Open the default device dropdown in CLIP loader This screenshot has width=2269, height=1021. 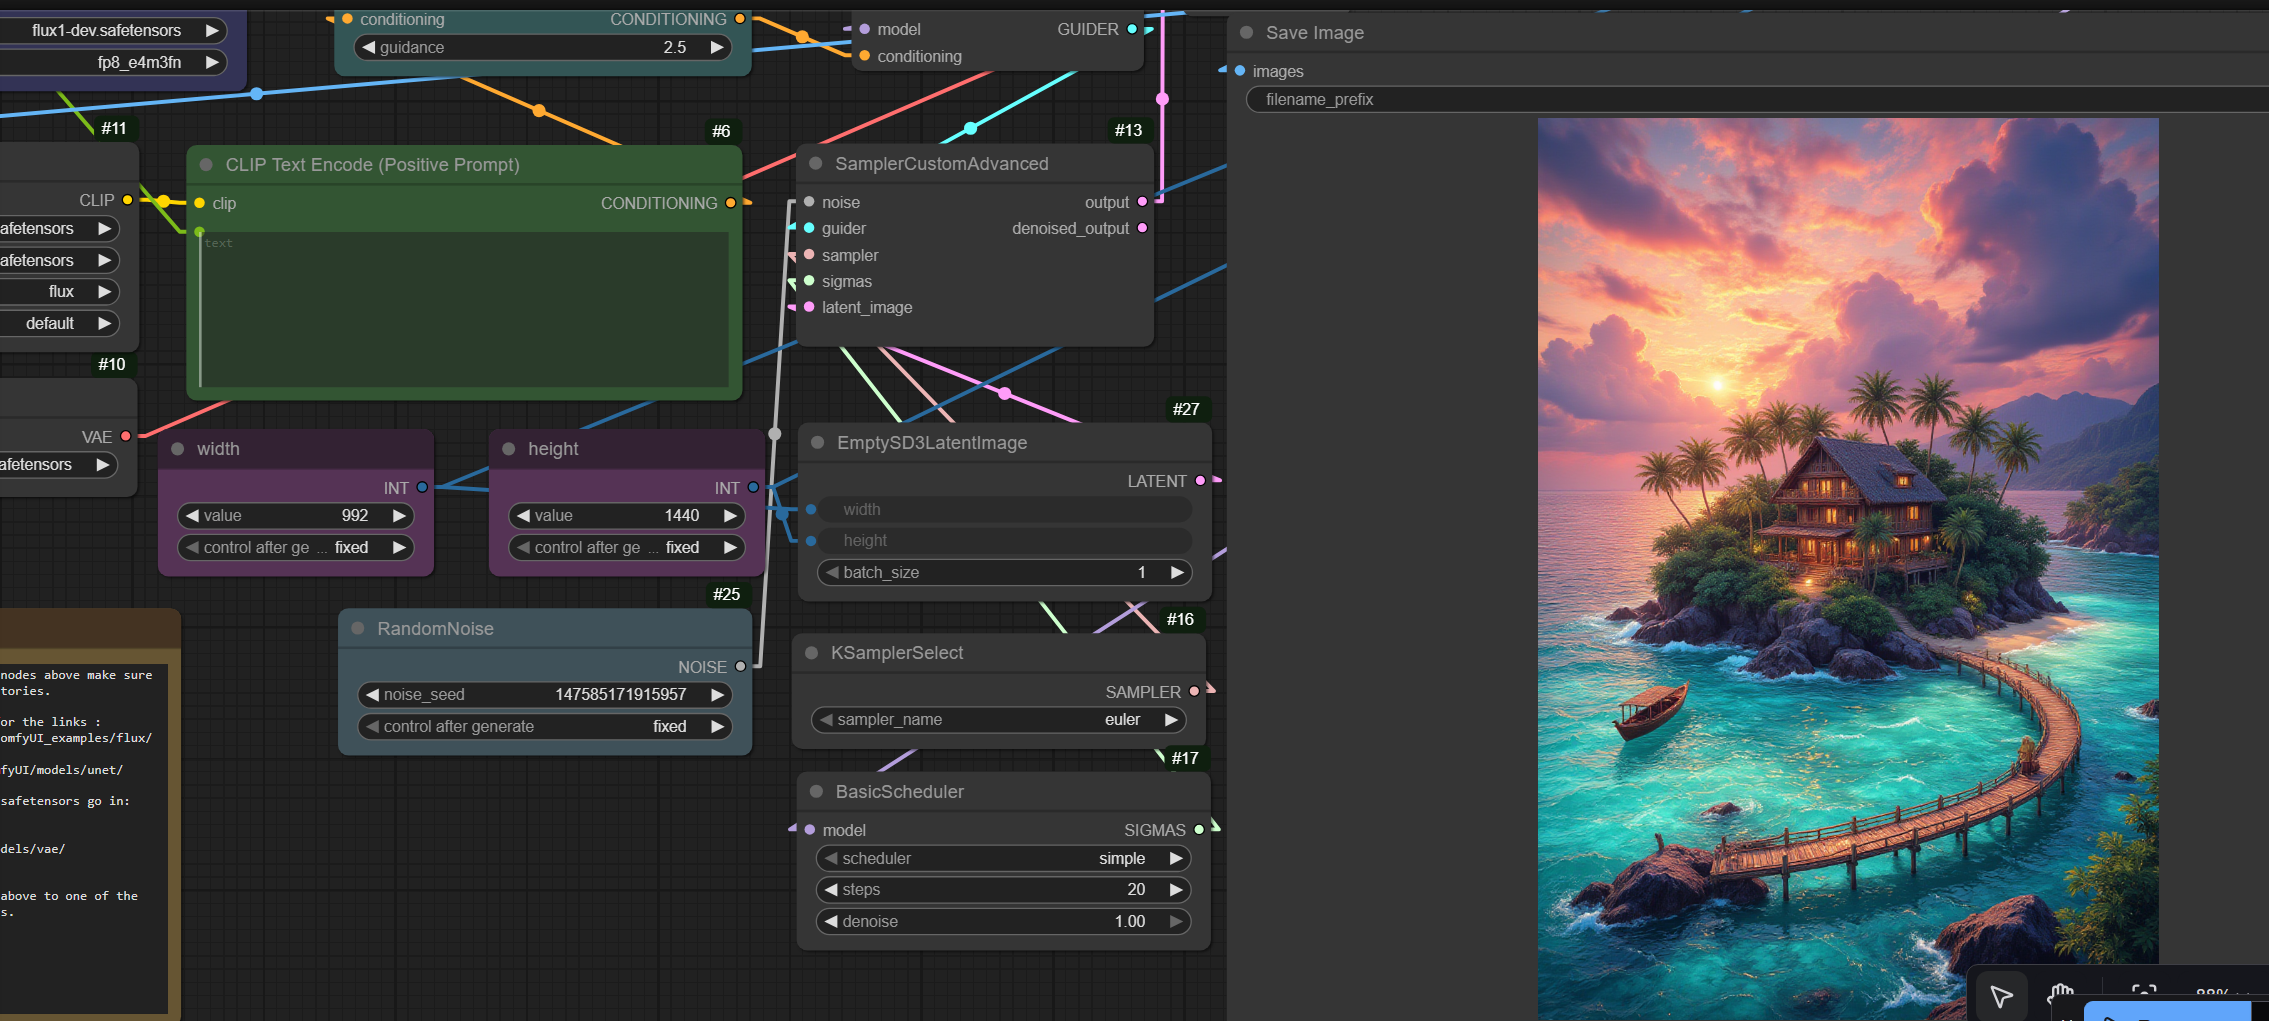pos(58,324)
